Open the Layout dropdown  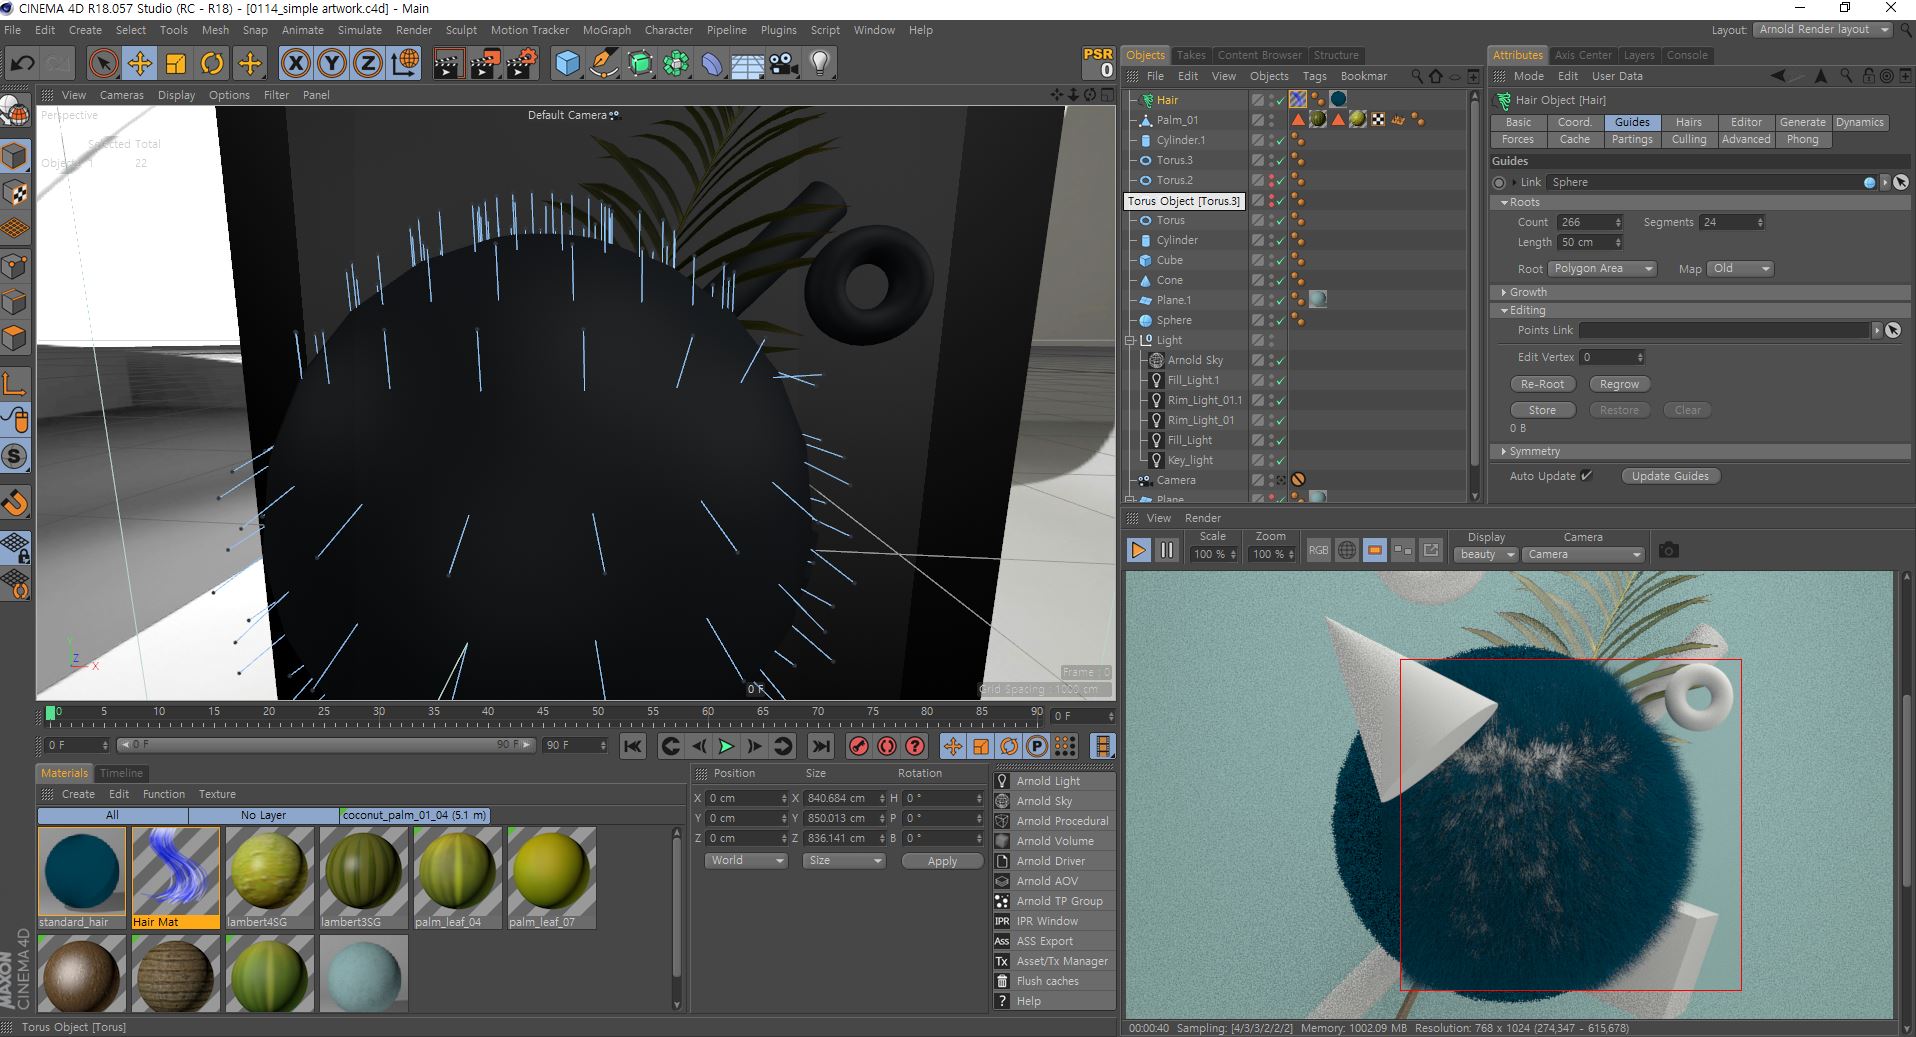point(1823,30)
